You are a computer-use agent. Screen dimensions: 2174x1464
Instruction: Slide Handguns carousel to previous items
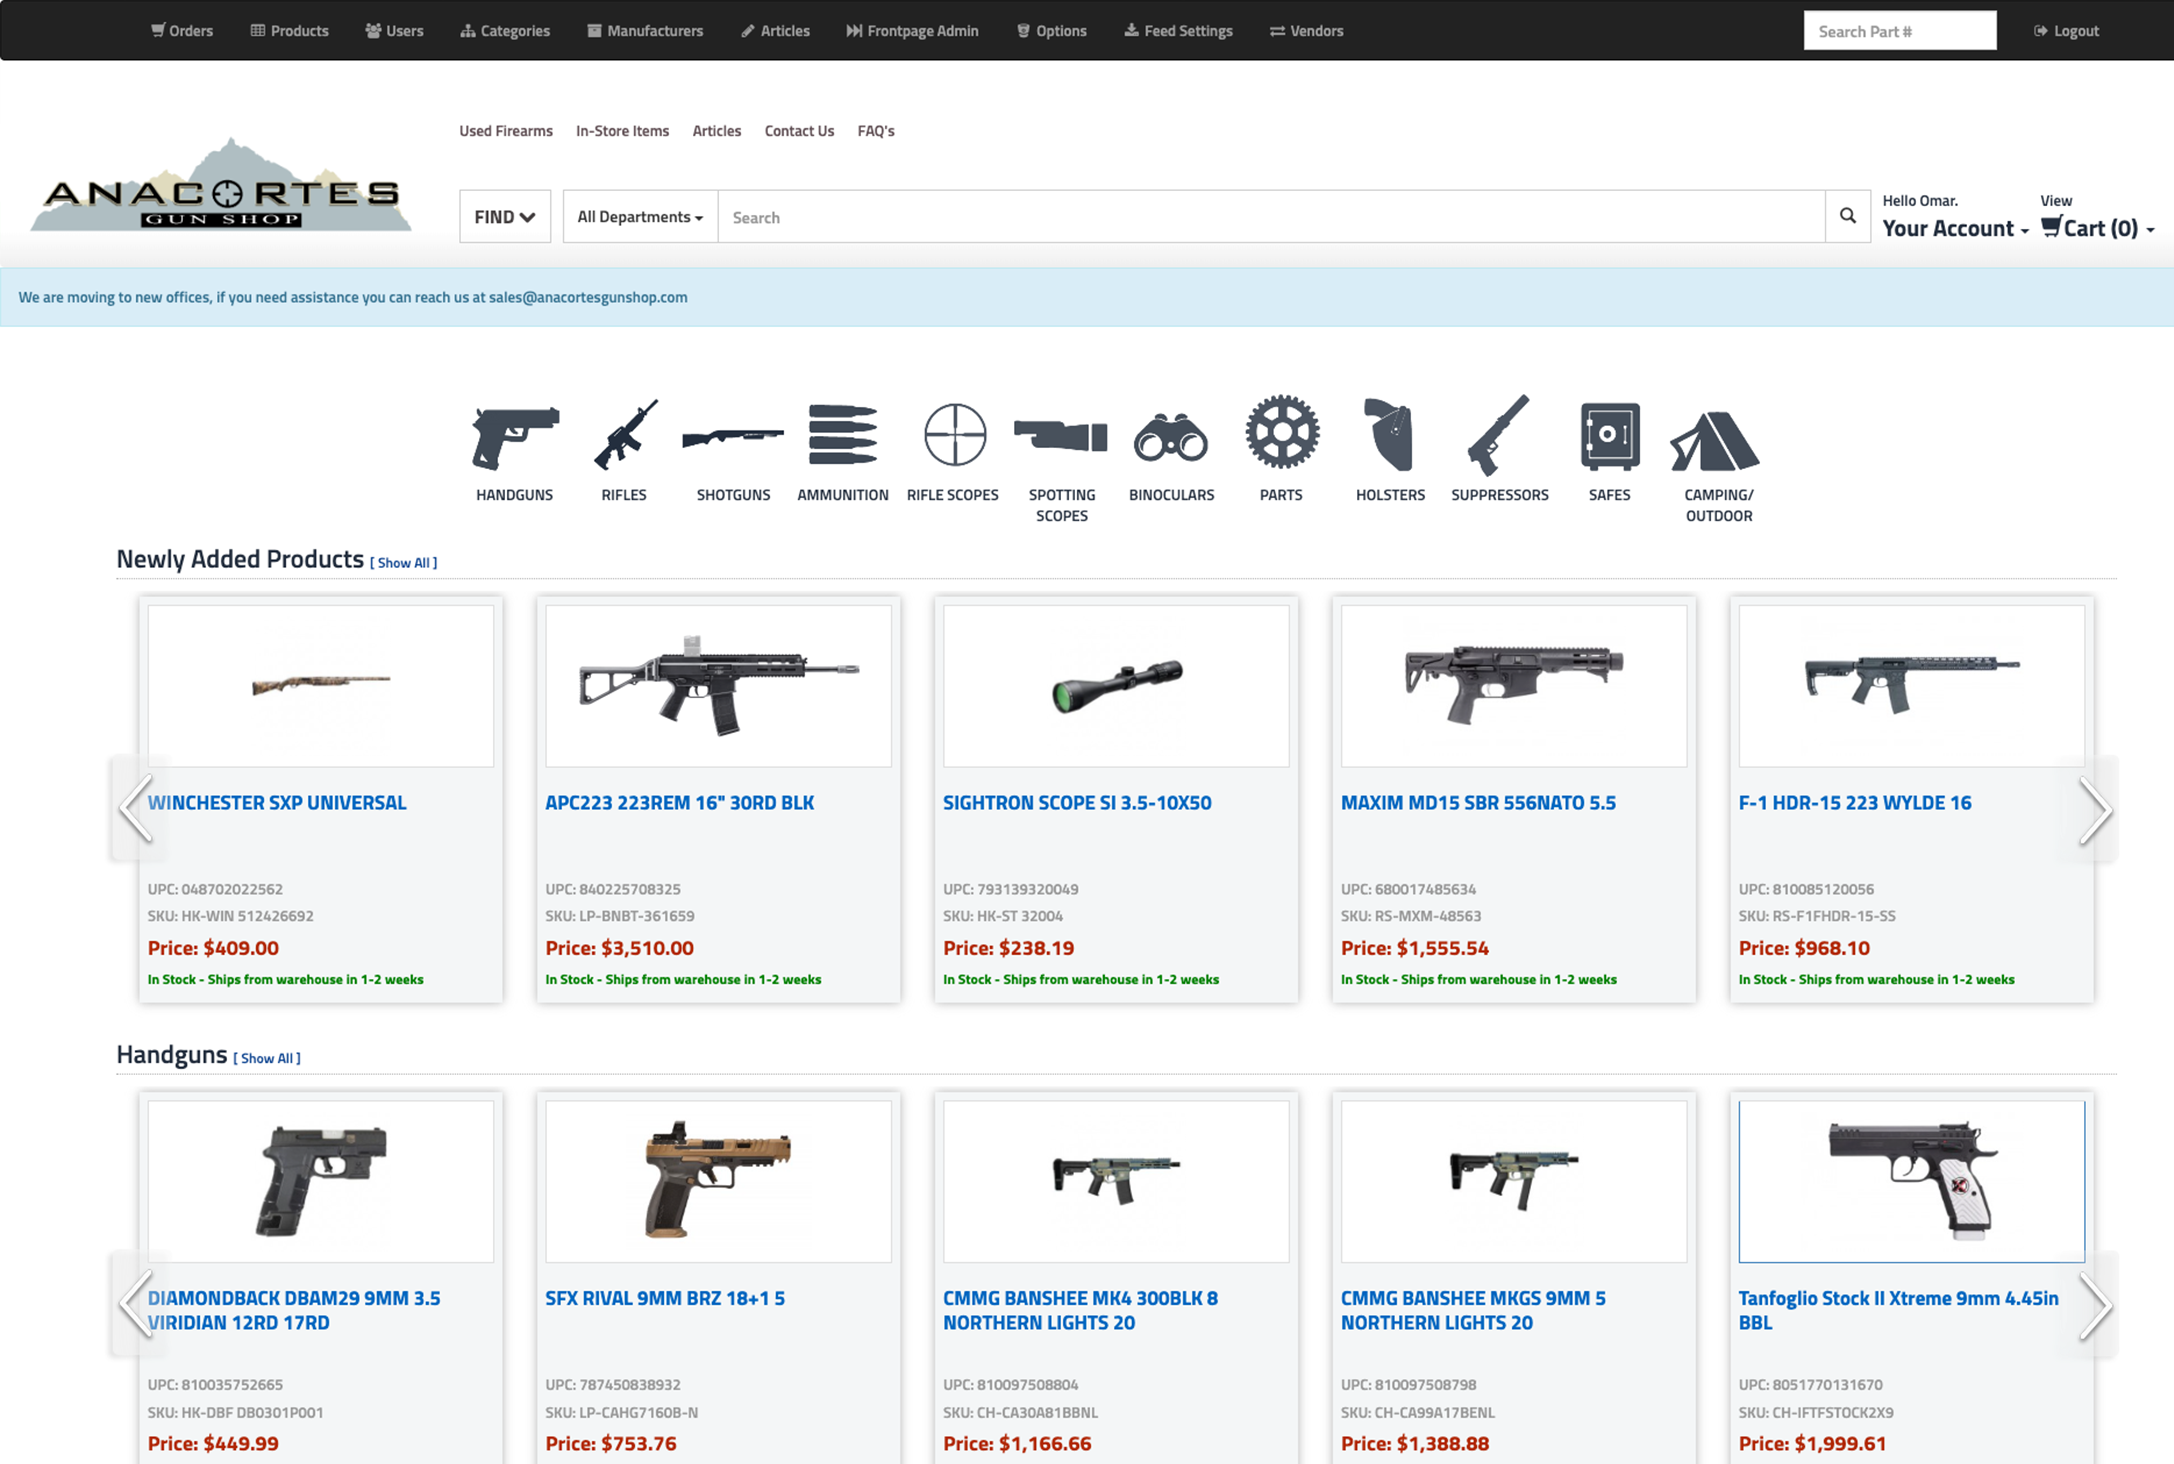pyautogui.click(x=134, y=1304)
